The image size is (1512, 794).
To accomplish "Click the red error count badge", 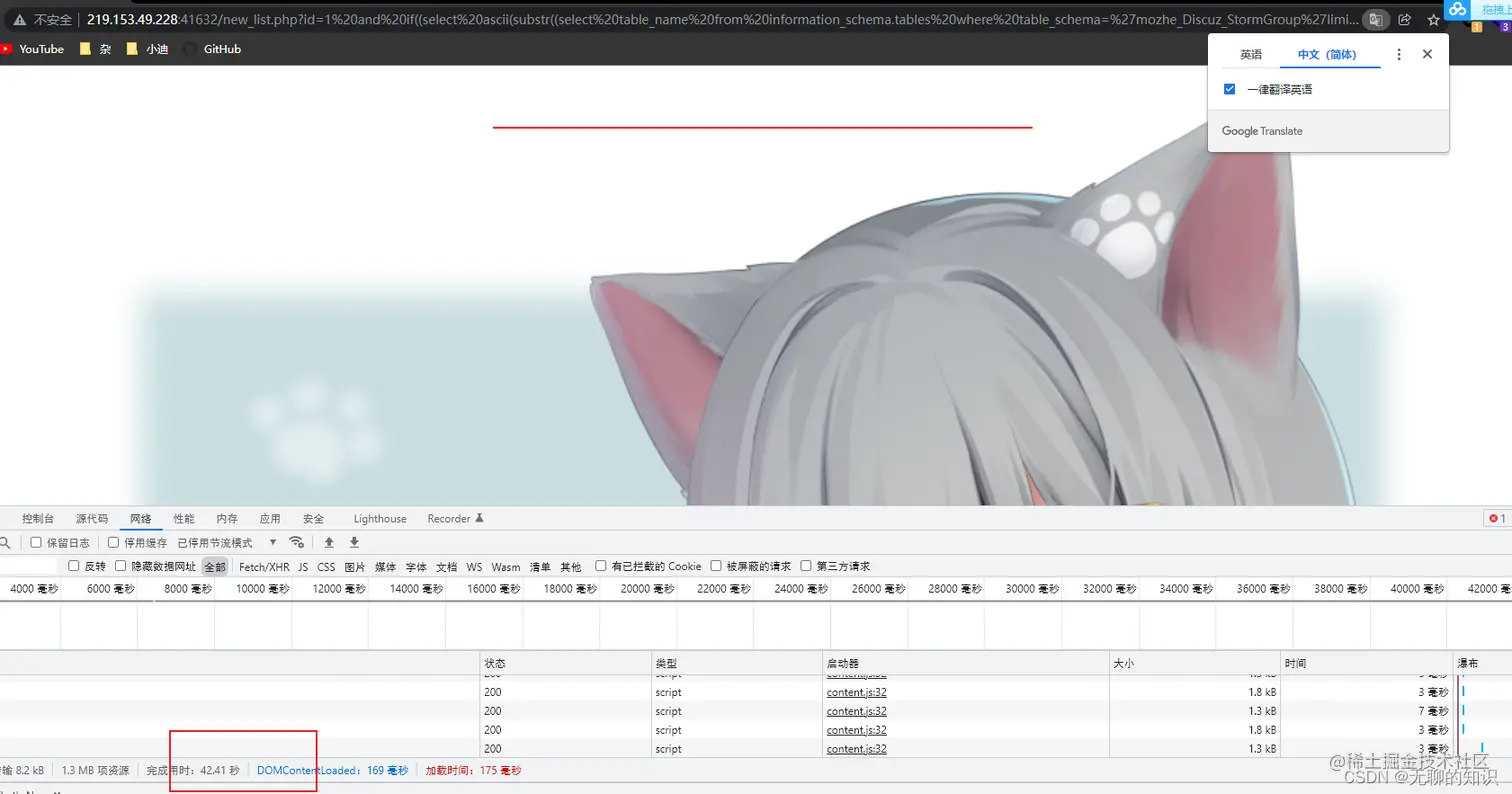I will pyautogui.click(x=1497, y=518).
